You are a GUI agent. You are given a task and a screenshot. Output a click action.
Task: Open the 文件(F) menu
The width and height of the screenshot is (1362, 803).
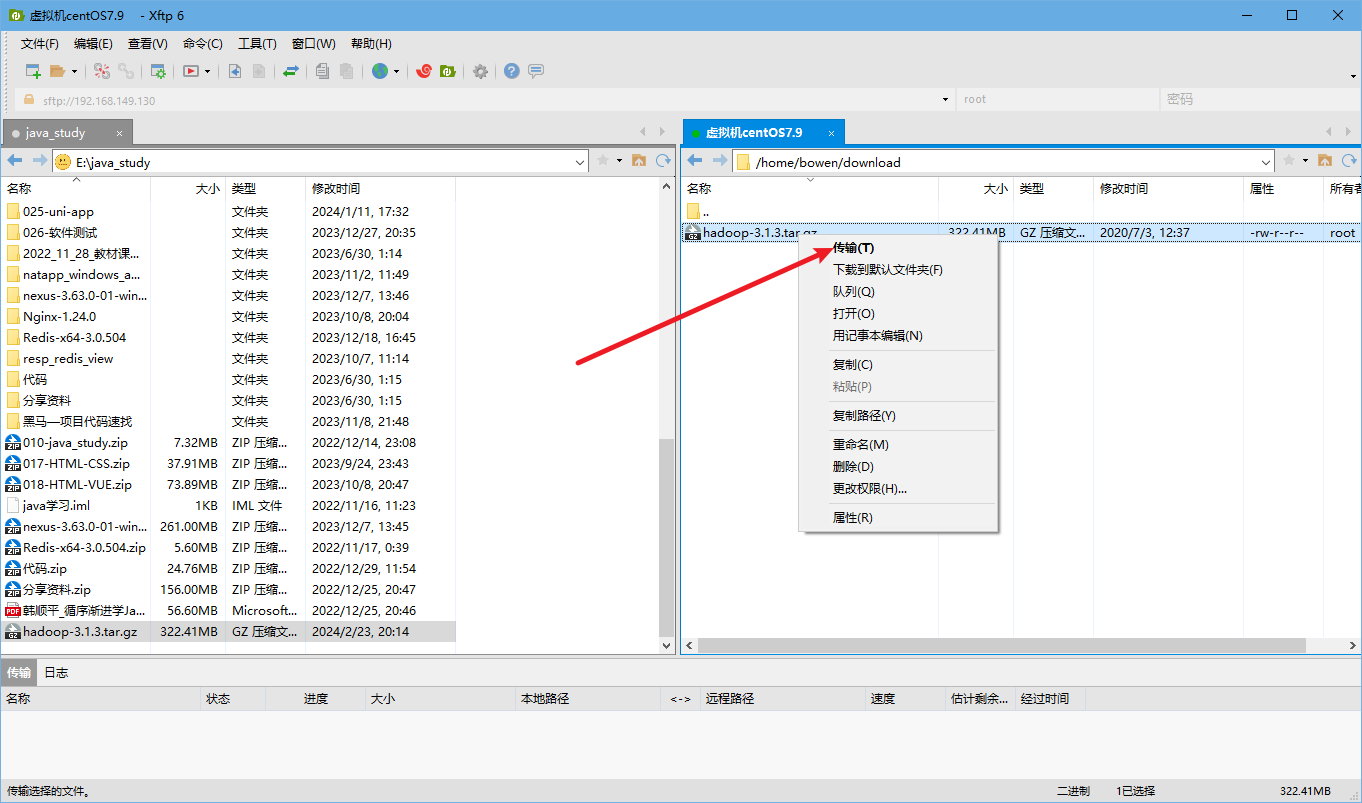pos(40,44)
